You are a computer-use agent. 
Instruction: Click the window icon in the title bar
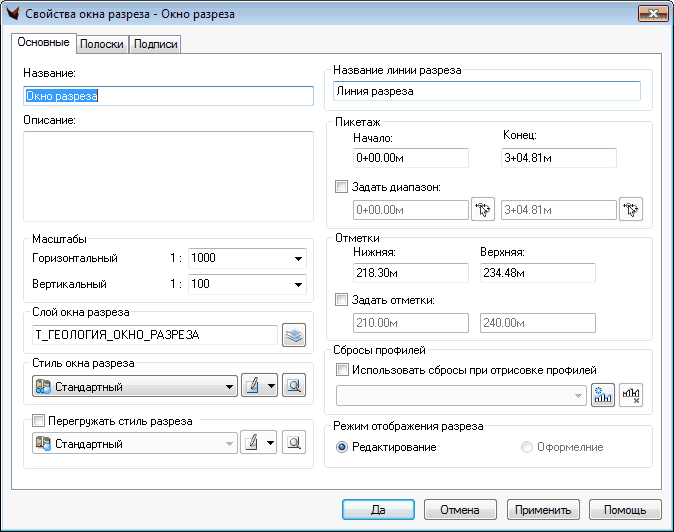coord(12,14)
